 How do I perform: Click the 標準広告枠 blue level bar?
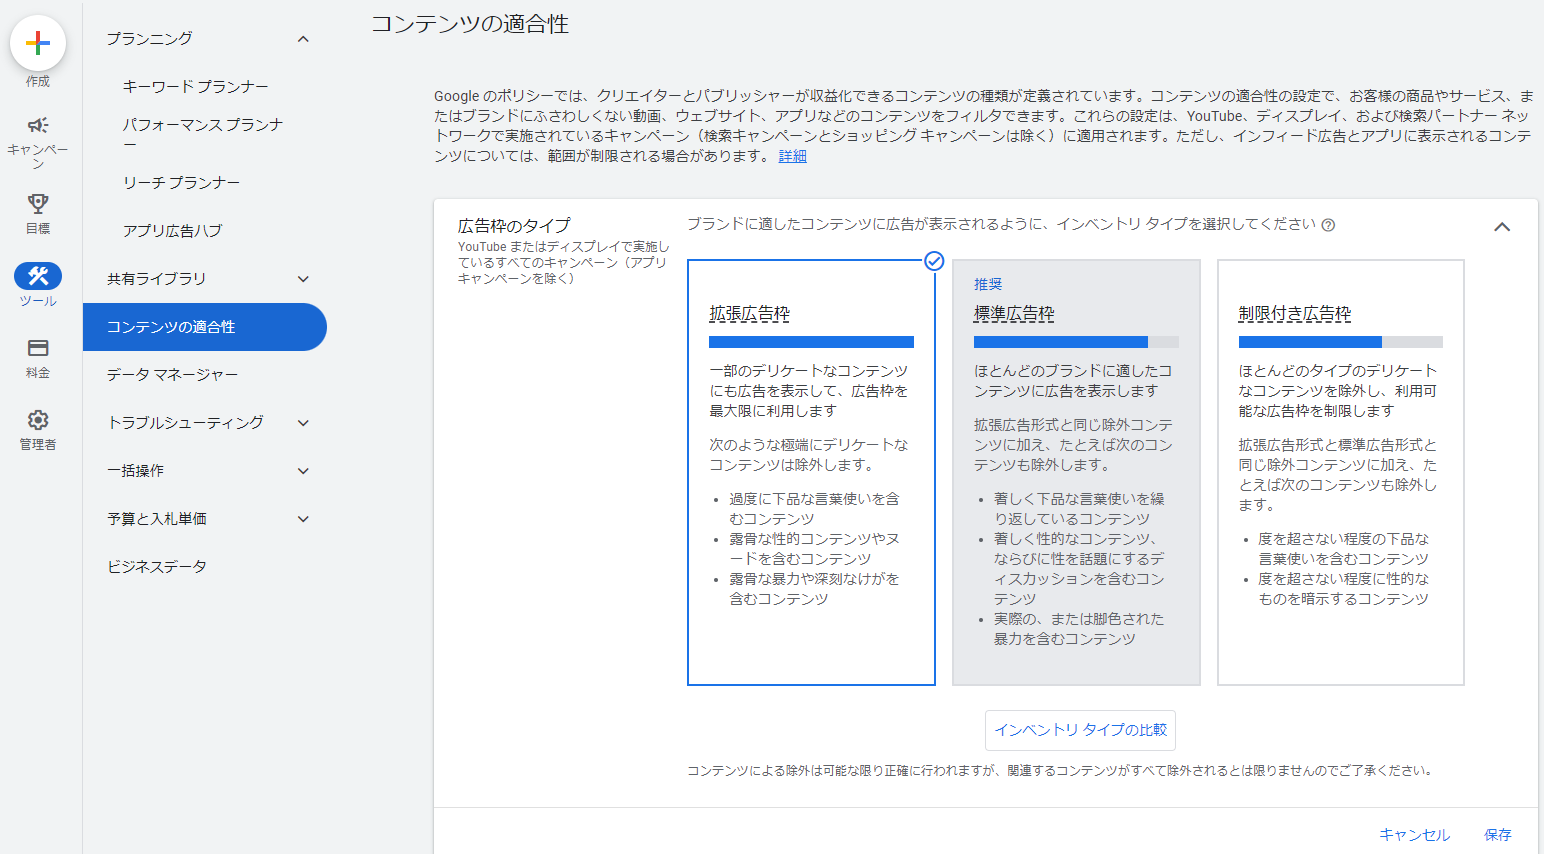coord(1060,342)
